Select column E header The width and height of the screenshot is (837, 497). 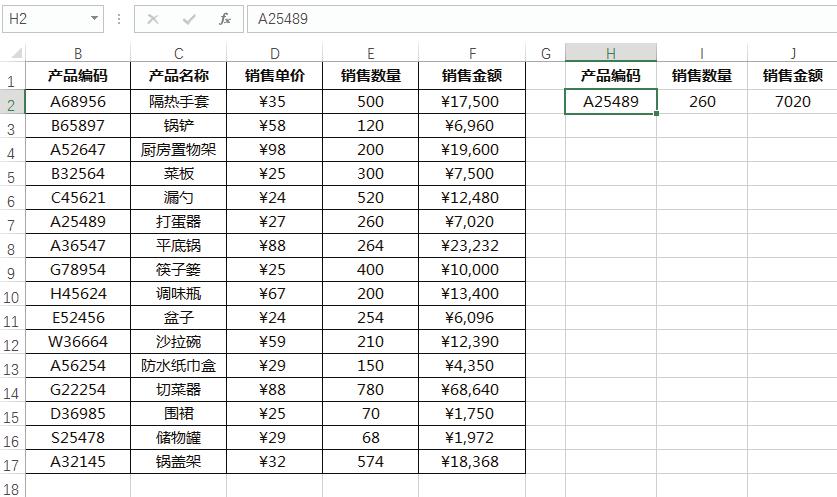pos(370,53)
